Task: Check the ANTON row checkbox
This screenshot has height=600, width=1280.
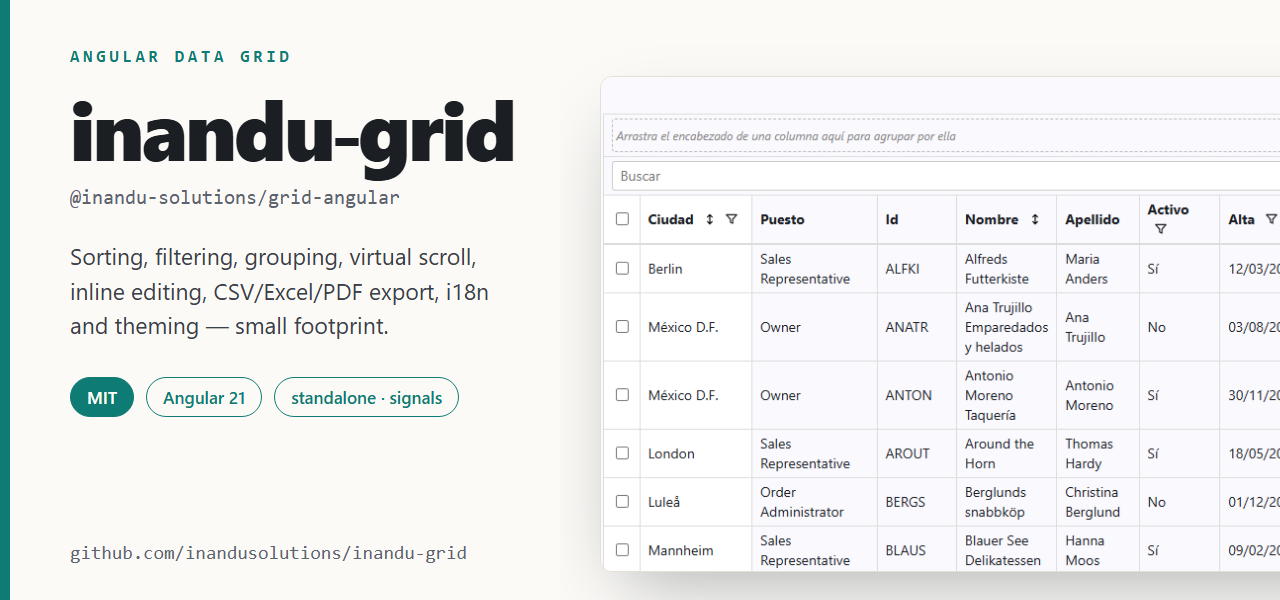Action: click(x=622, y=394)
